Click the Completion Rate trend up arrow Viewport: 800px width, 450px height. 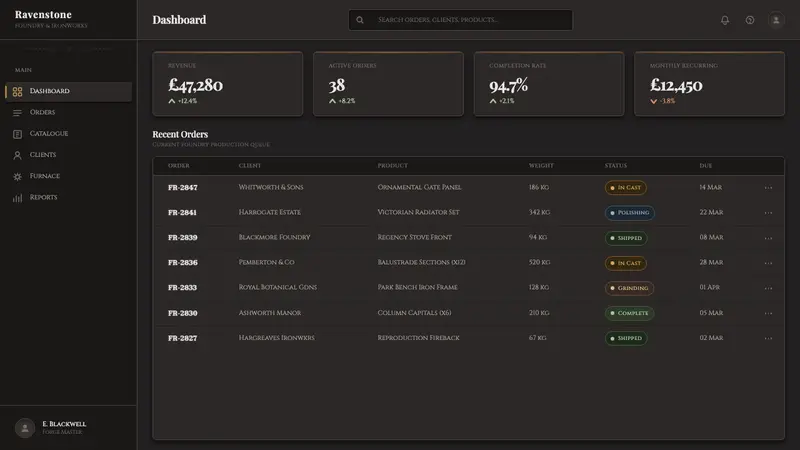pyautogui.click(x=493, y=101)
